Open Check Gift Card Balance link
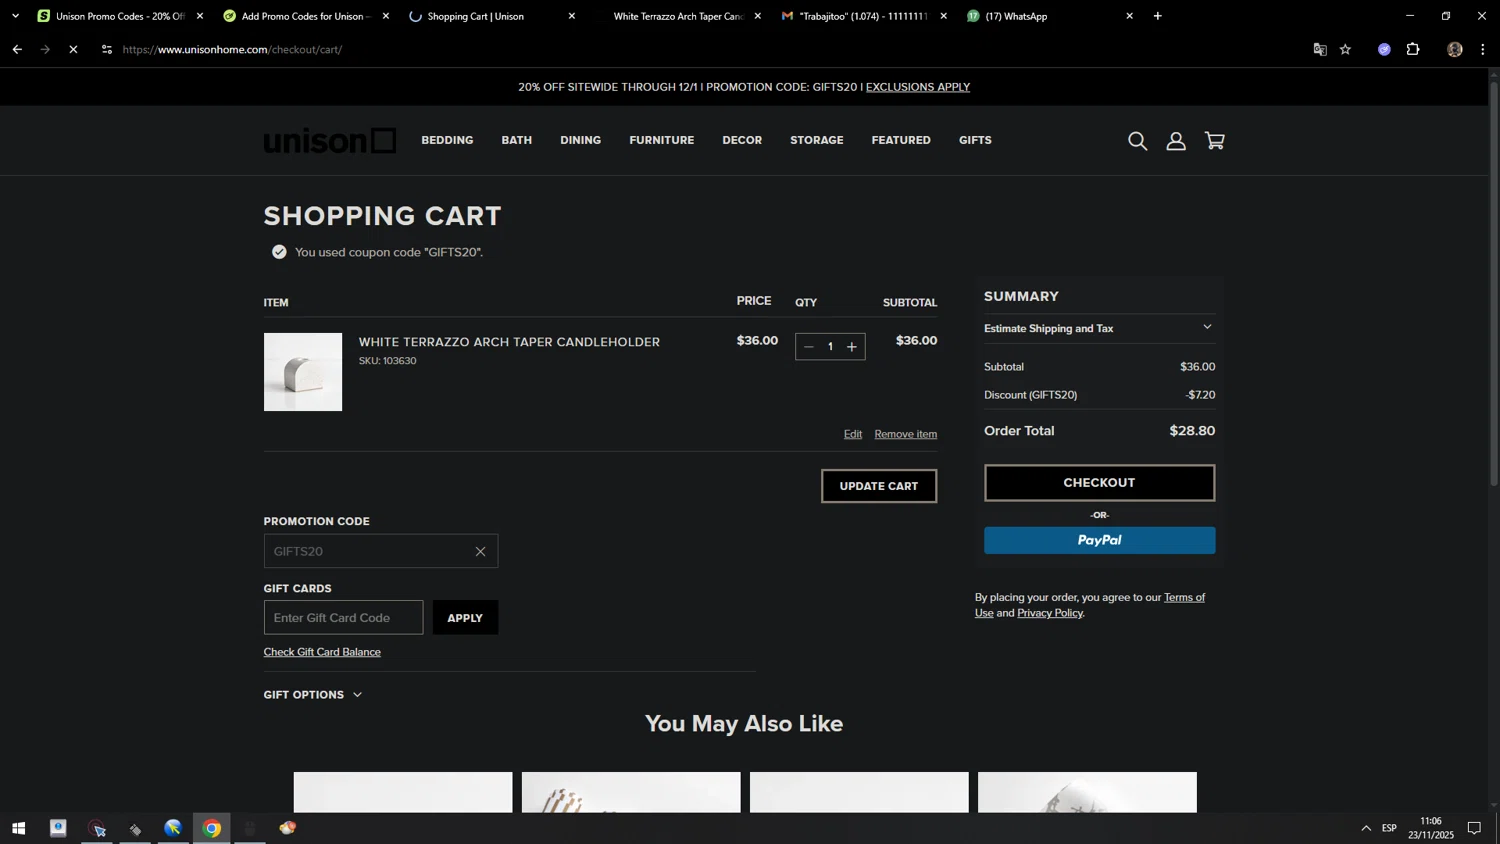Screen dimensions: 1500x844 (322, 652)
